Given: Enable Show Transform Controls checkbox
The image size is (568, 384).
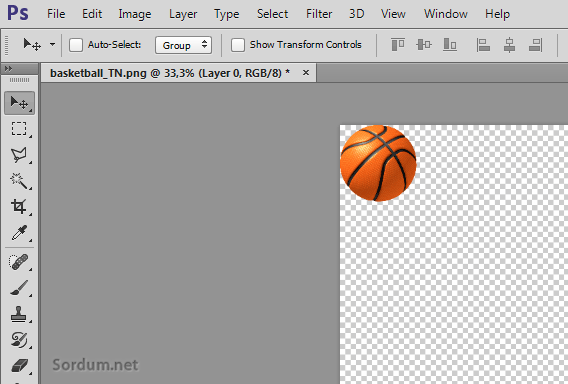Looking at the screenshot, I should point(238,45).
